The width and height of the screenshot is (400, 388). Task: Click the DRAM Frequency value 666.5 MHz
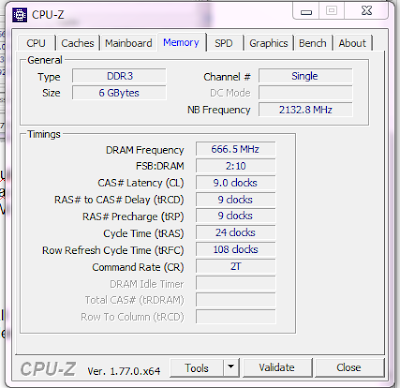[x=235, y=149]
